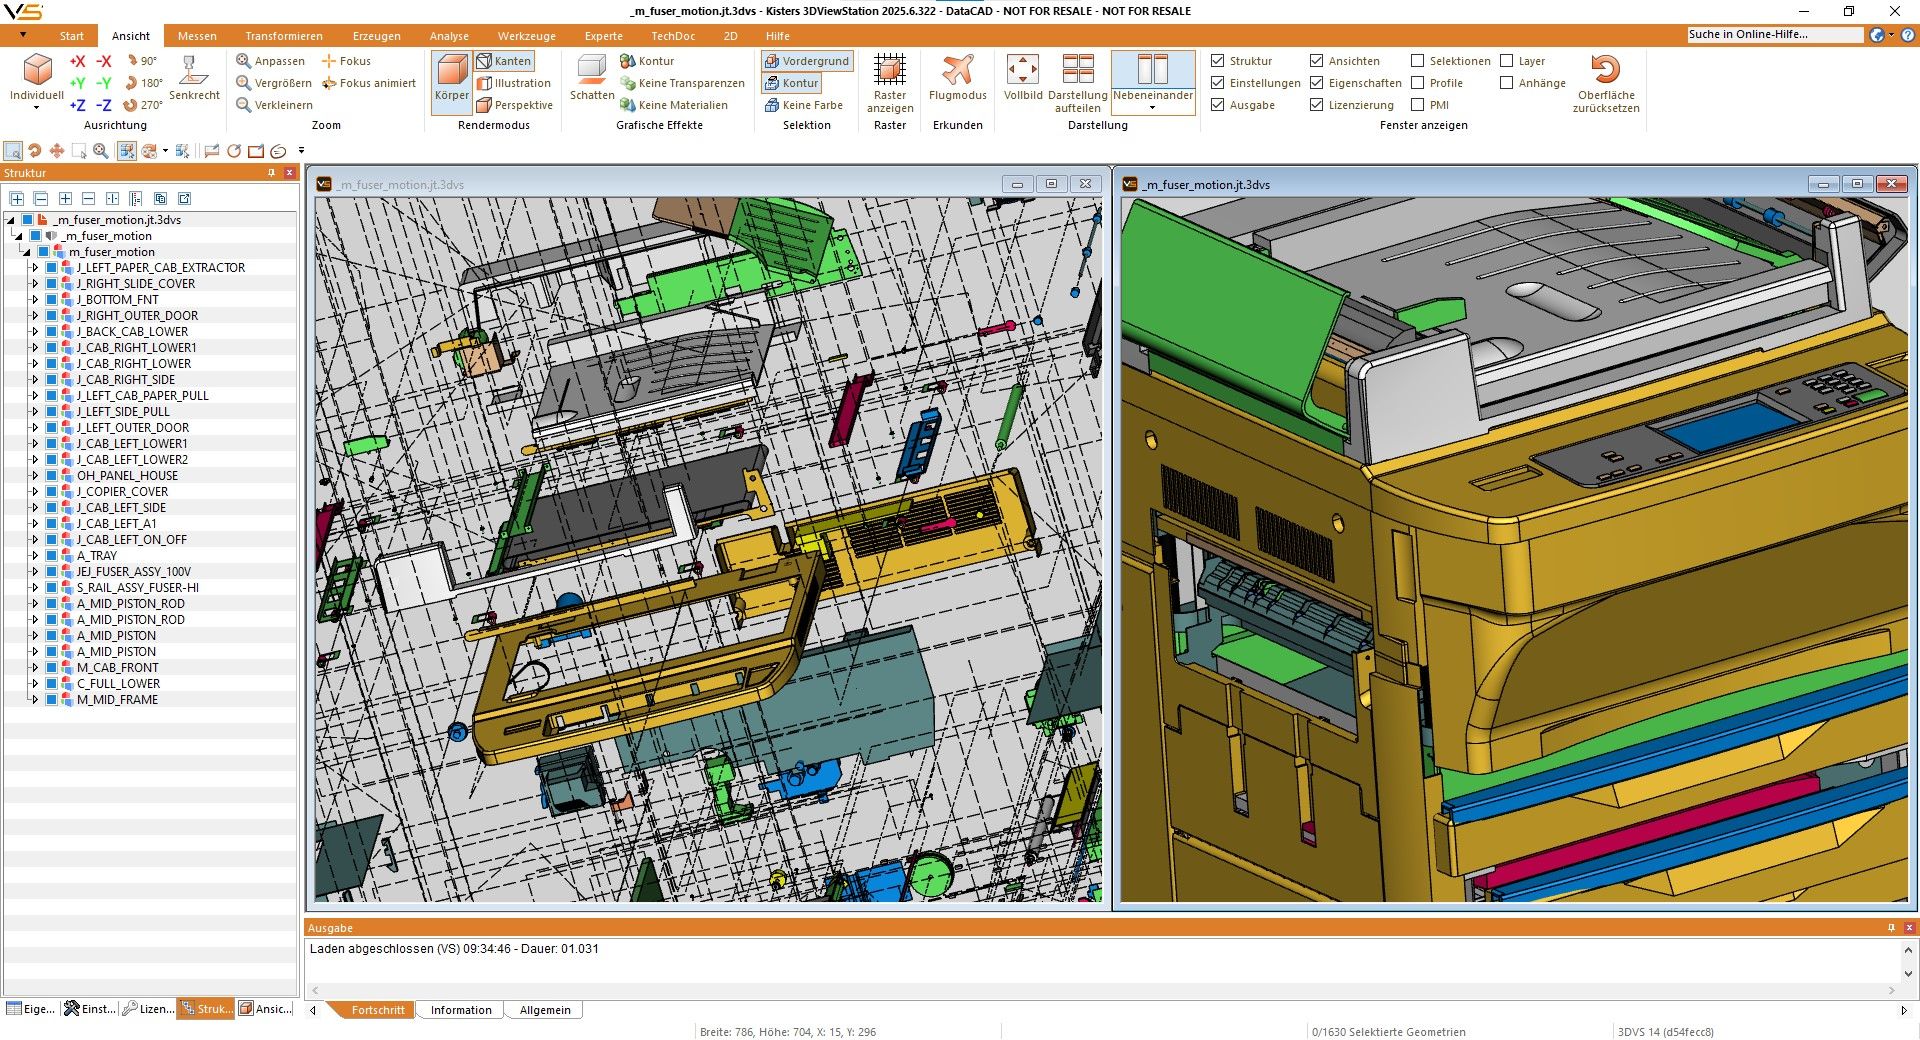
Task: Uncheck the Struktur display checkbox
Action: pos(1218,61)
